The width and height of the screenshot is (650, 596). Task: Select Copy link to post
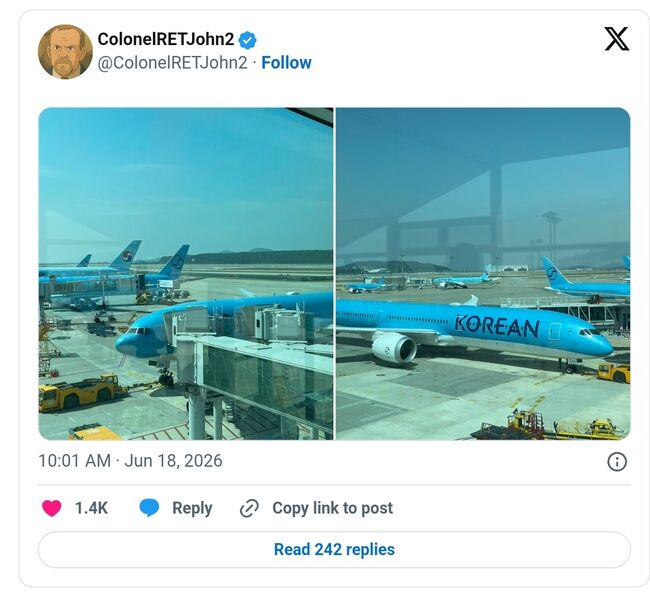(332, 508)
